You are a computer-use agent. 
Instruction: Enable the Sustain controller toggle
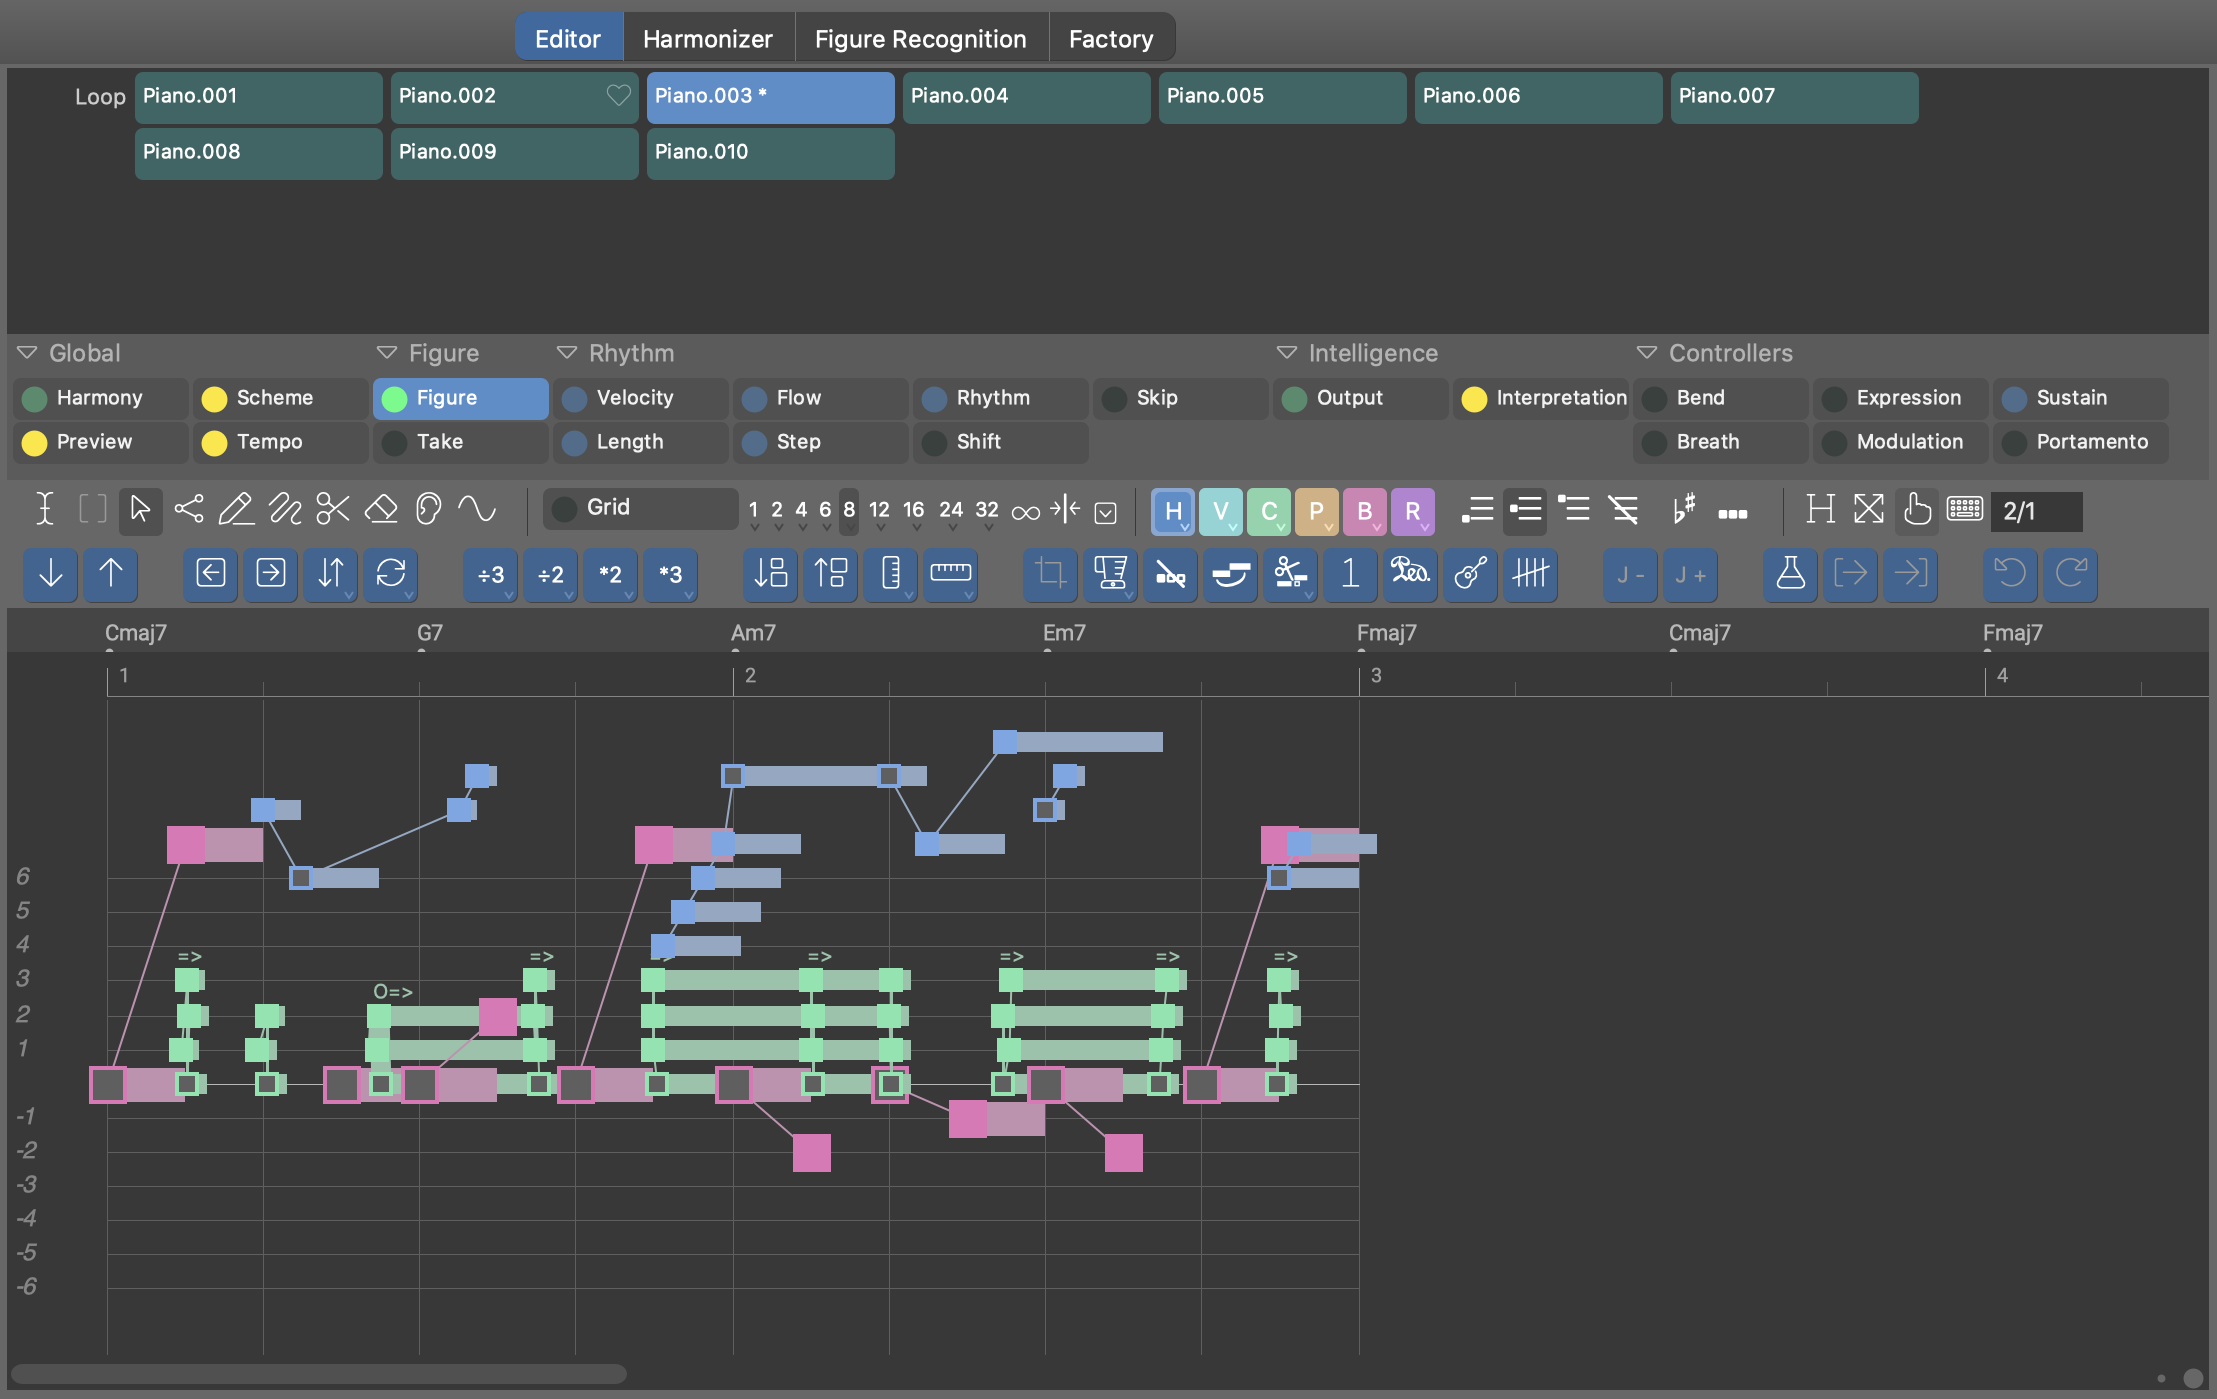click(x=2015, y=398)
